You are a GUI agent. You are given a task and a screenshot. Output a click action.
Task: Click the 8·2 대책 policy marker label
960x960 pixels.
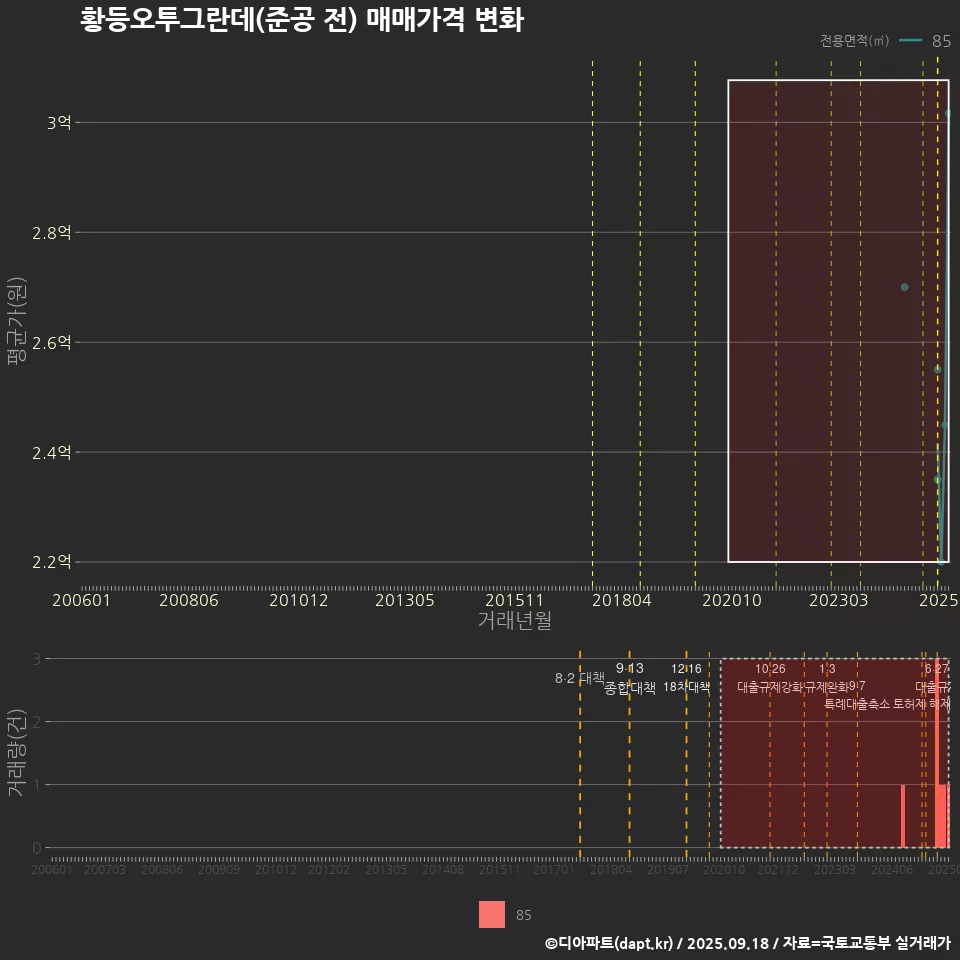click(580, 678)
